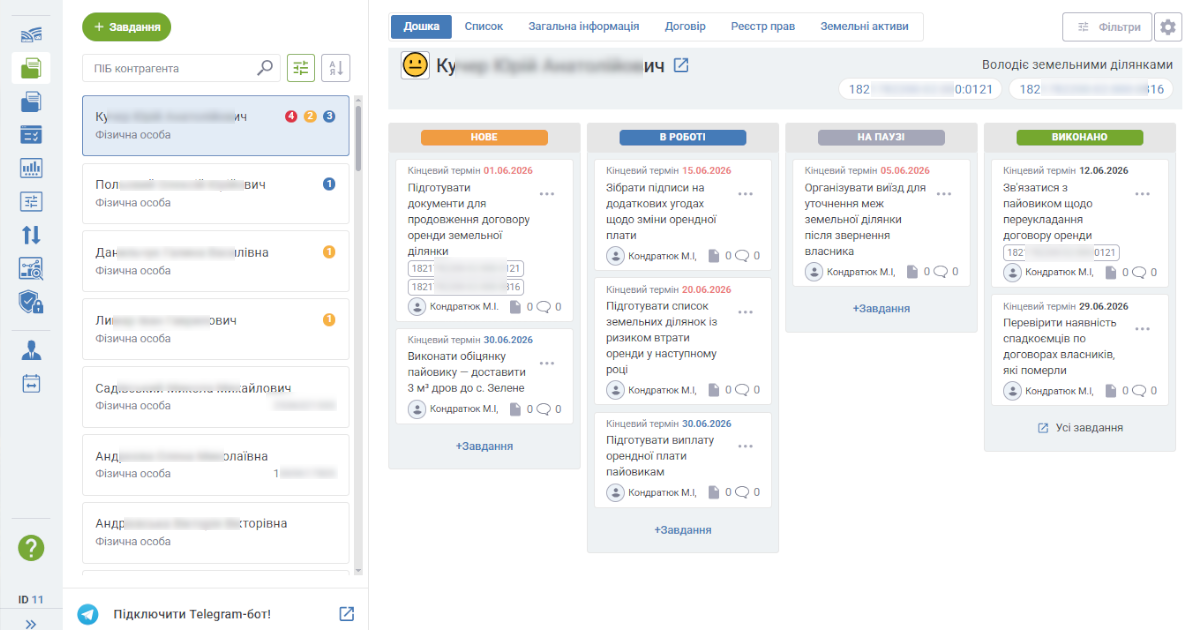Open the Фільтри button
Image resolution: width=1200 pixels, height=630 pixels.
(x=1106, y=27)
